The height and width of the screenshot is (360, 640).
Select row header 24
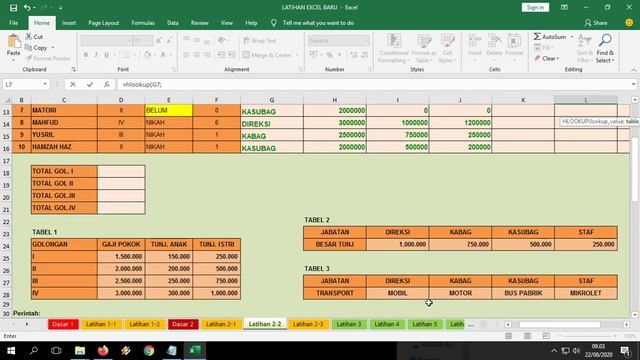tap(6, 246)
